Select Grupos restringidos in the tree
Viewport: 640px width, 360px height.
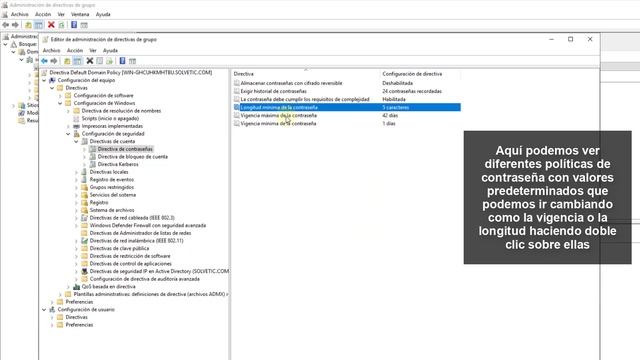(x=111, y=187)
